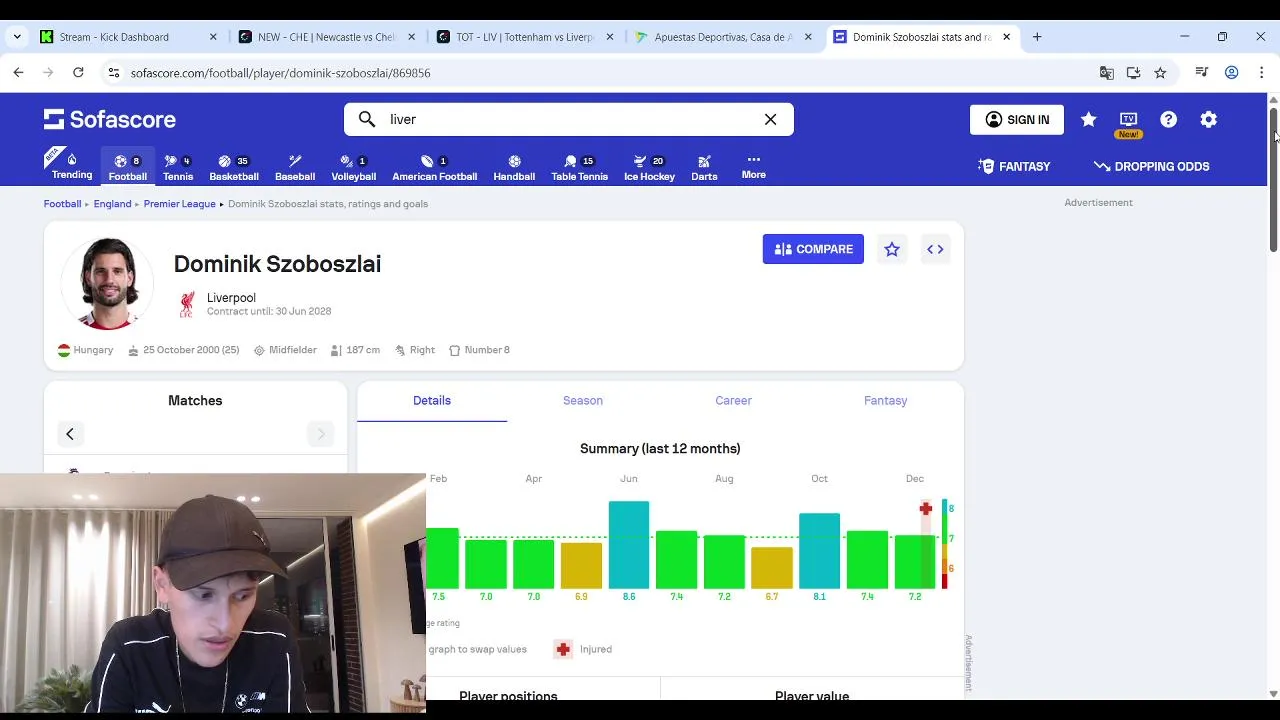Image resolution: width=1280 pixels, height=720 pixels.
Task: Open the help question mark icon
Action: (x=1168, y=119)
